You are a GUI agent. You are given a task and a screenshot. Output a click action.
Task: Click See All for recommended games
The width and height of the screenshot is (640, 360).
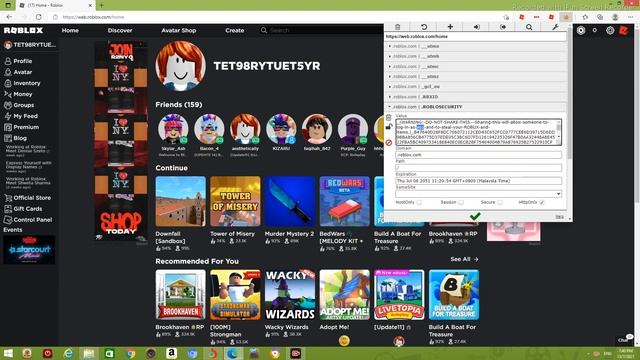point(464,259)
